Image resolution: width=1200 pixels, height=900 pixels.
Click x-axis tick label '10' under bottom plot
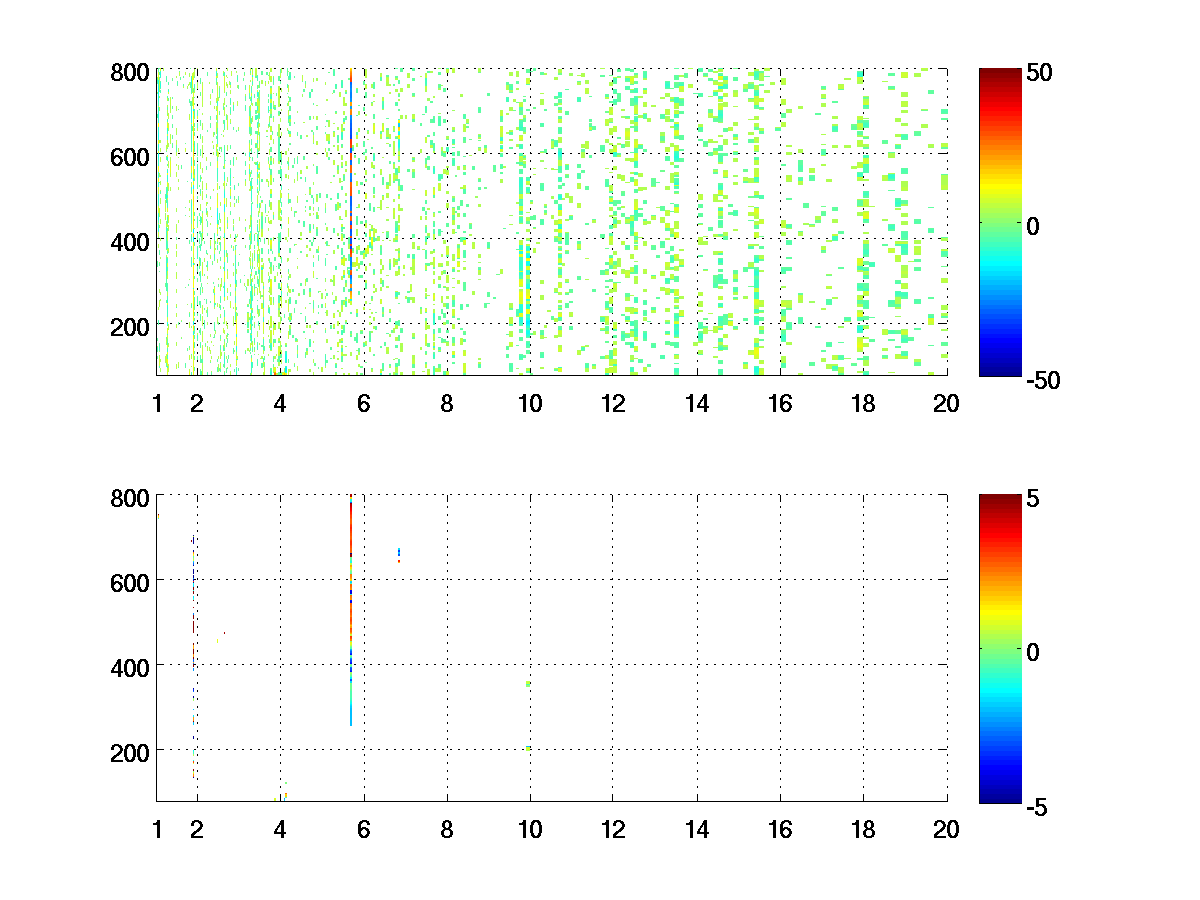pyautogui.click(x=529, y=829)
